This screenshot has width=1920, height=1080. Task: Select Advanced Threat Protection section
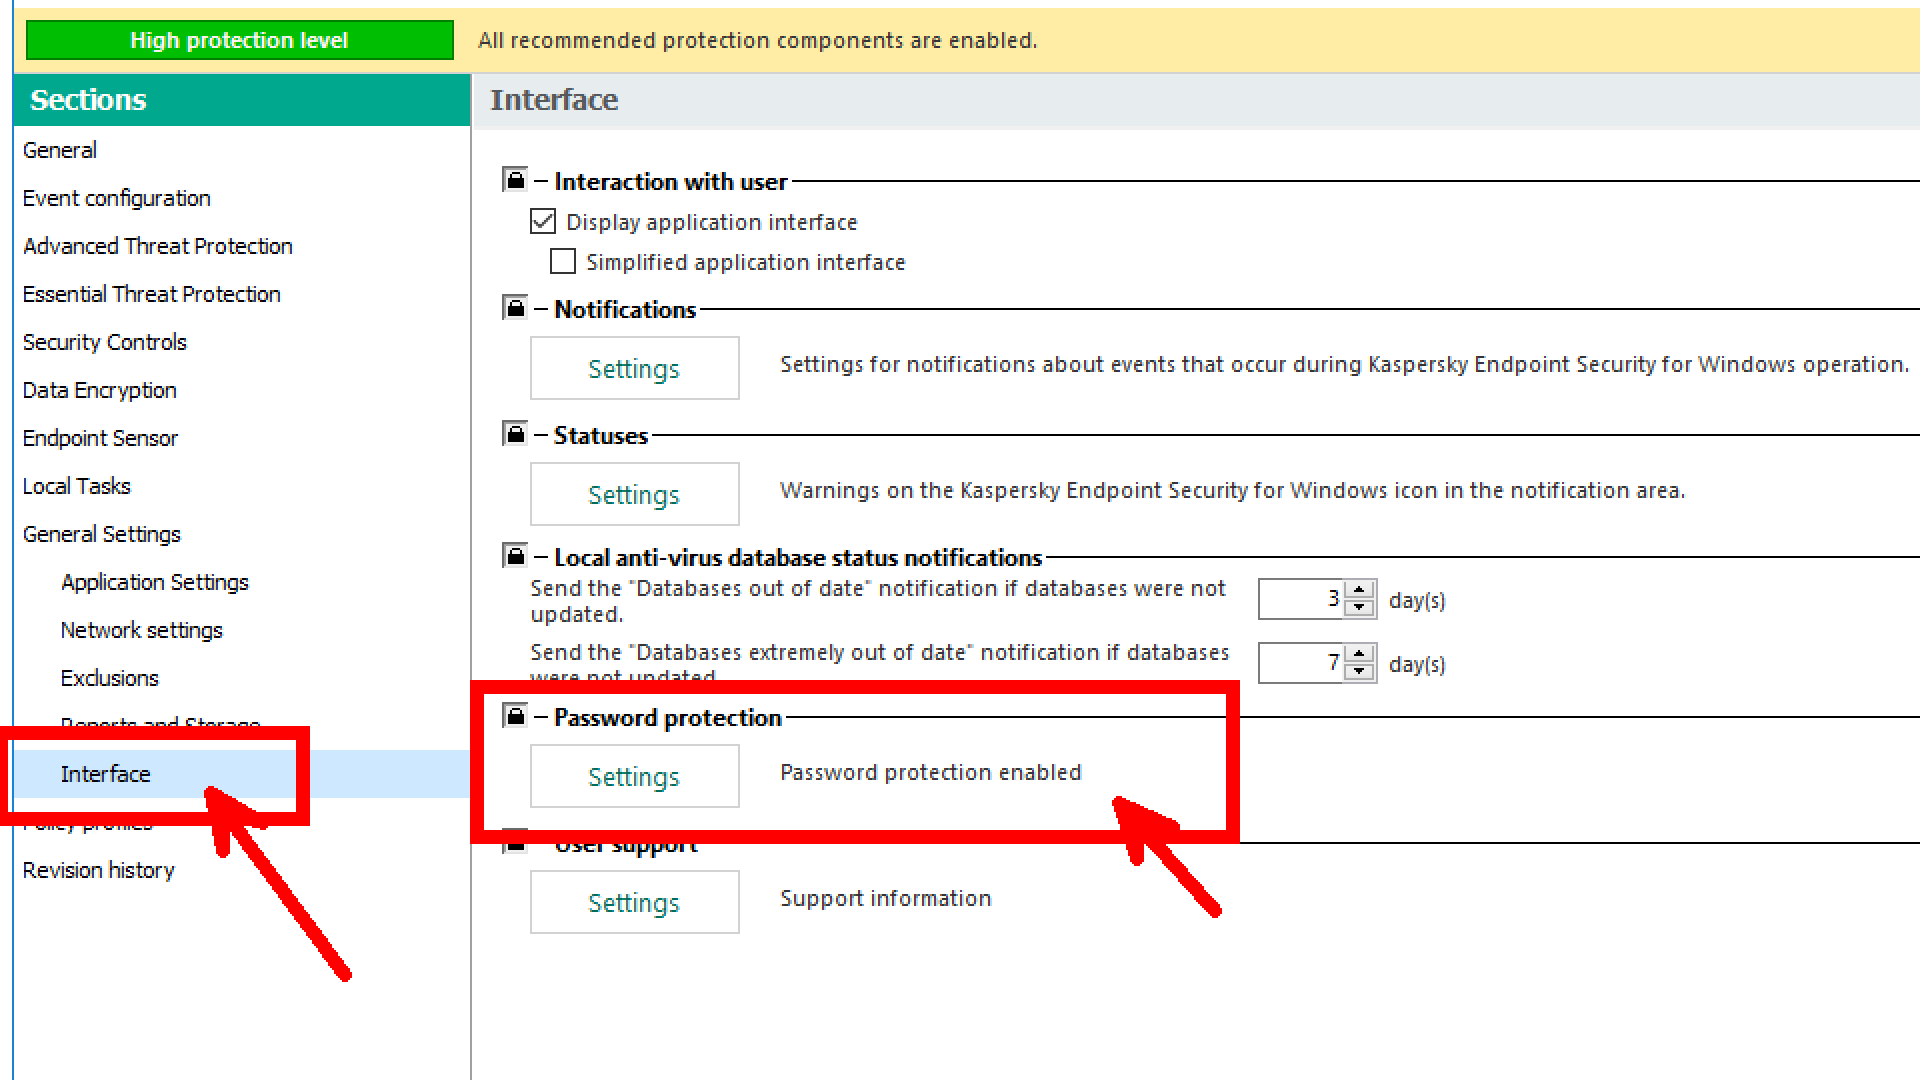(158, 246)
